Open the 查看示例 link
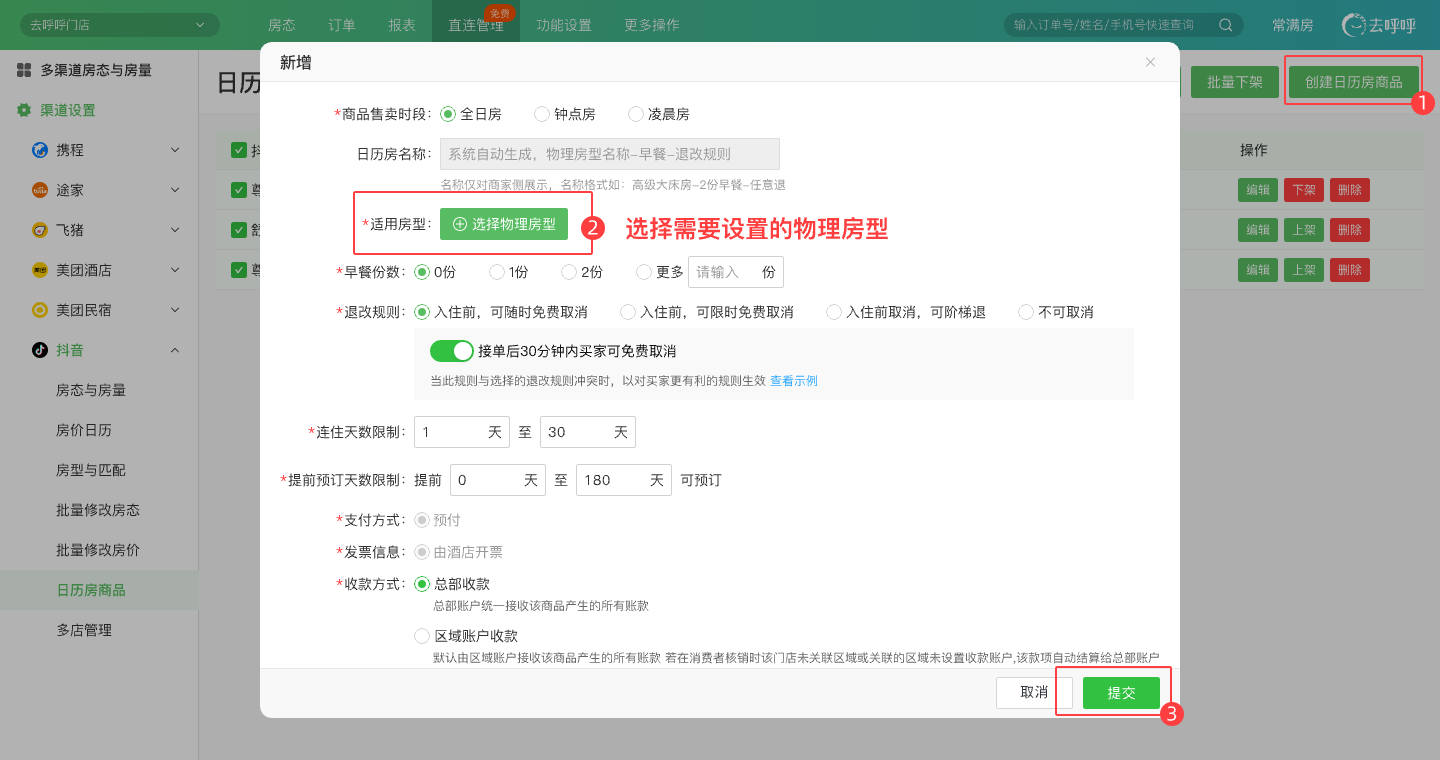Image resolution: width=1440 pixels, height=760 pixels. point(794,381)
